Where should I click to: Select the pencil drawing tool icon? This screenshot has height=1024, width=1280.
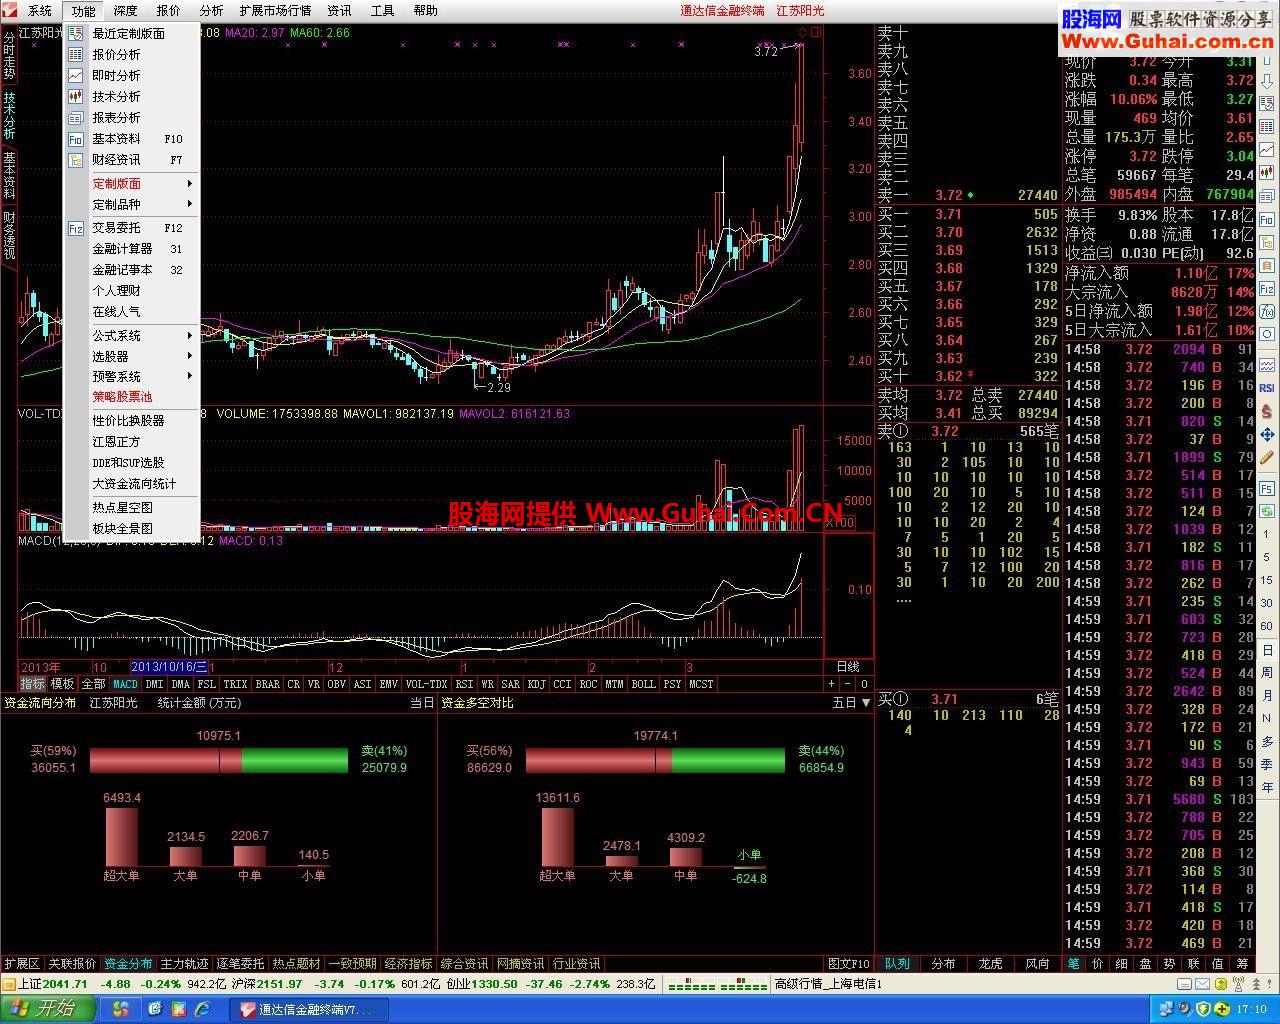[x=1267, y=457]
